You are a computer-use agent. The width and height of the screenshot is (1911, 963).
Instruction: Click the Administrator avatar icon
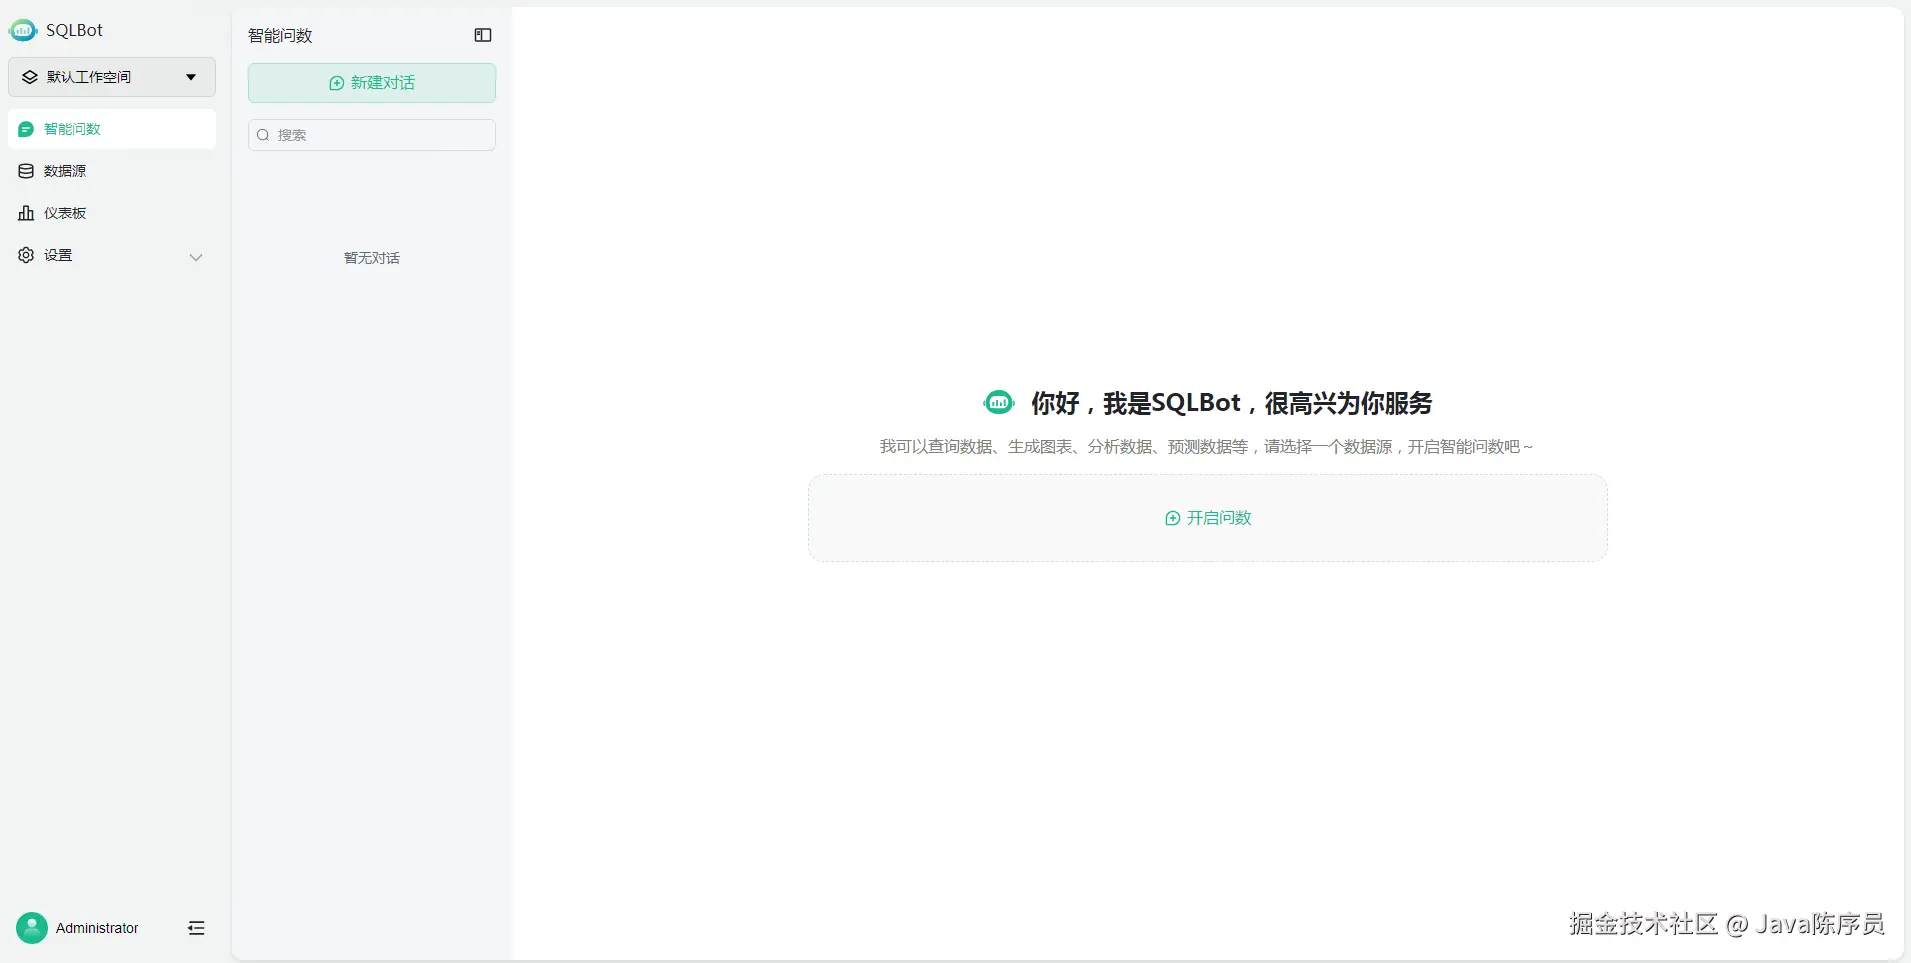(x=32, y=928)
